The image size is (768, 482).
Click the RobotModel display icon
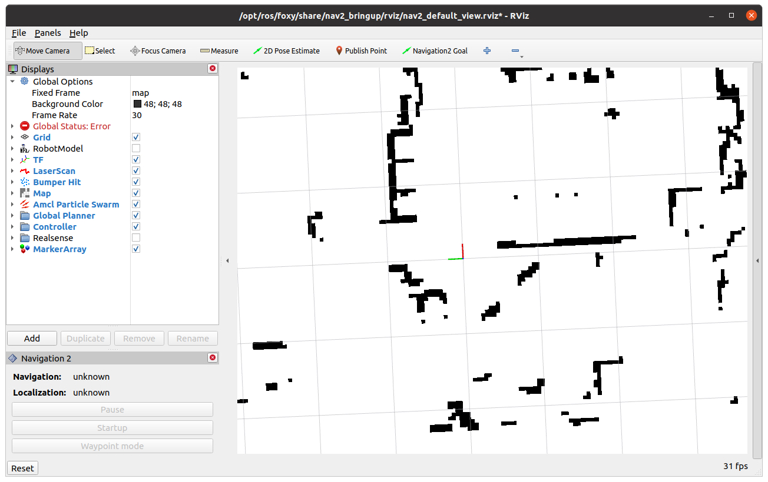[x=24, y=148]
